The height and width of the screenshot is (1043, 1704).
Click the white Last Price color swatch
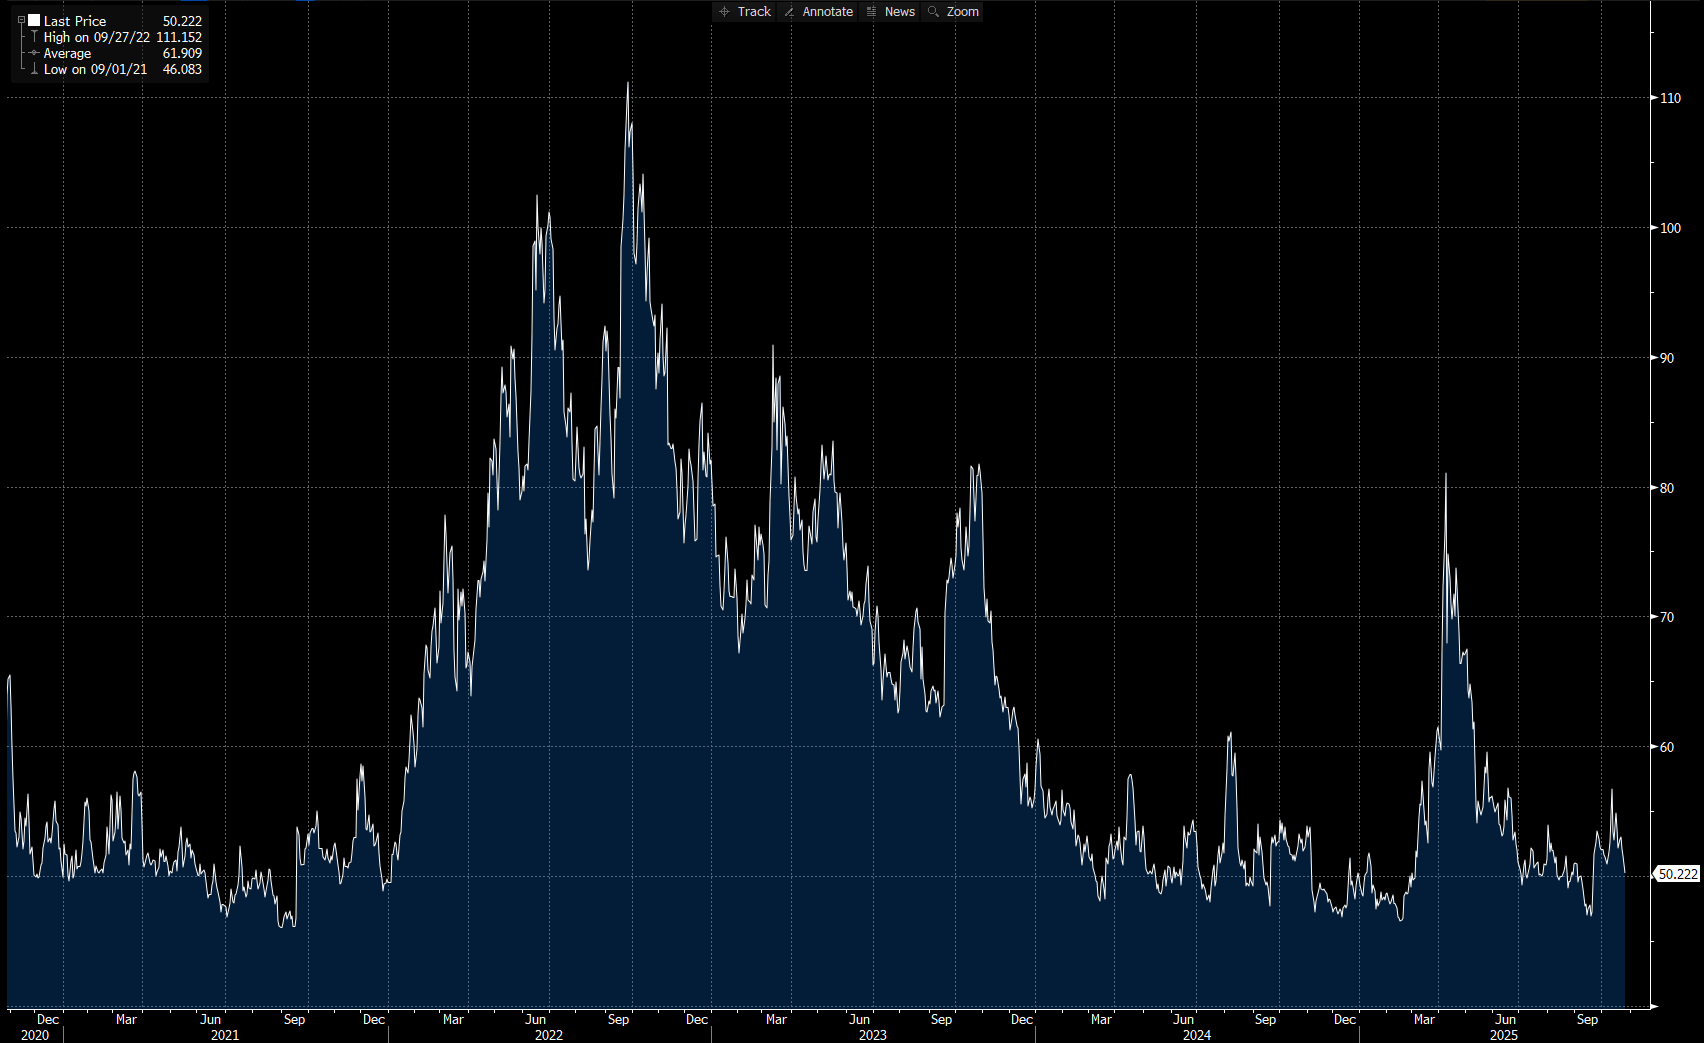coord(34,20)
